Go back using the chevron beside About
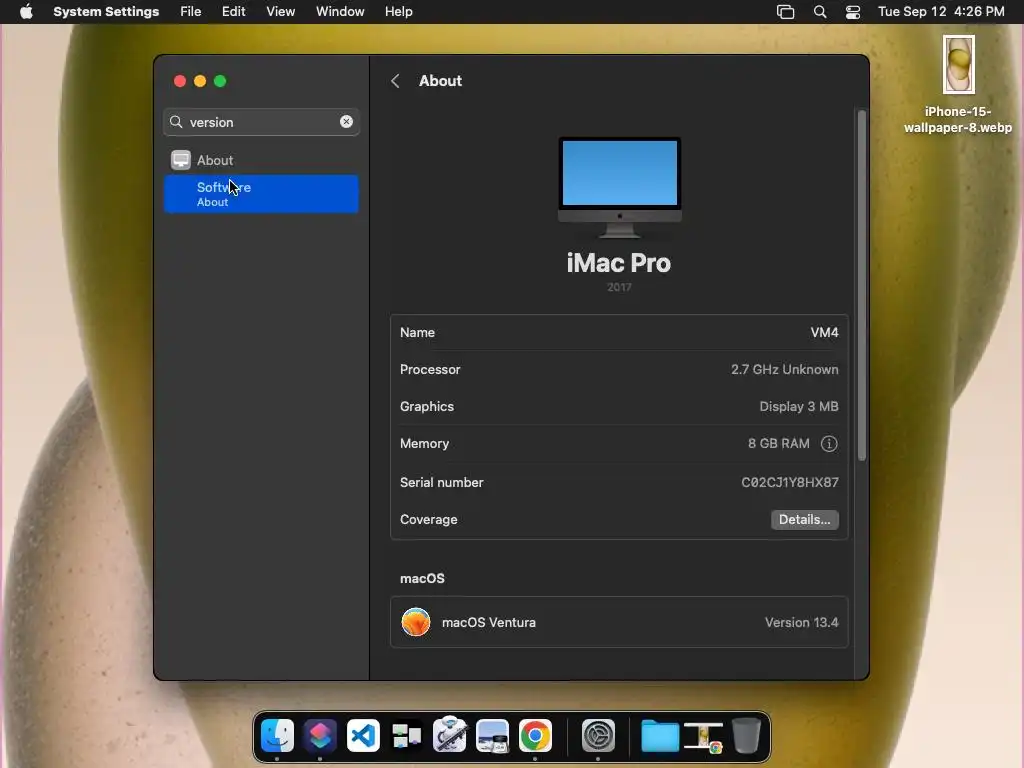 point(395,81)
